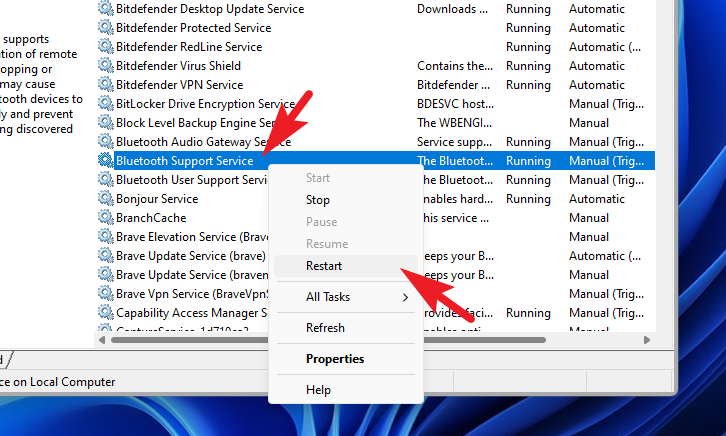
Task: Select Bitdefender Protected Service row
Action: point(194,28)
